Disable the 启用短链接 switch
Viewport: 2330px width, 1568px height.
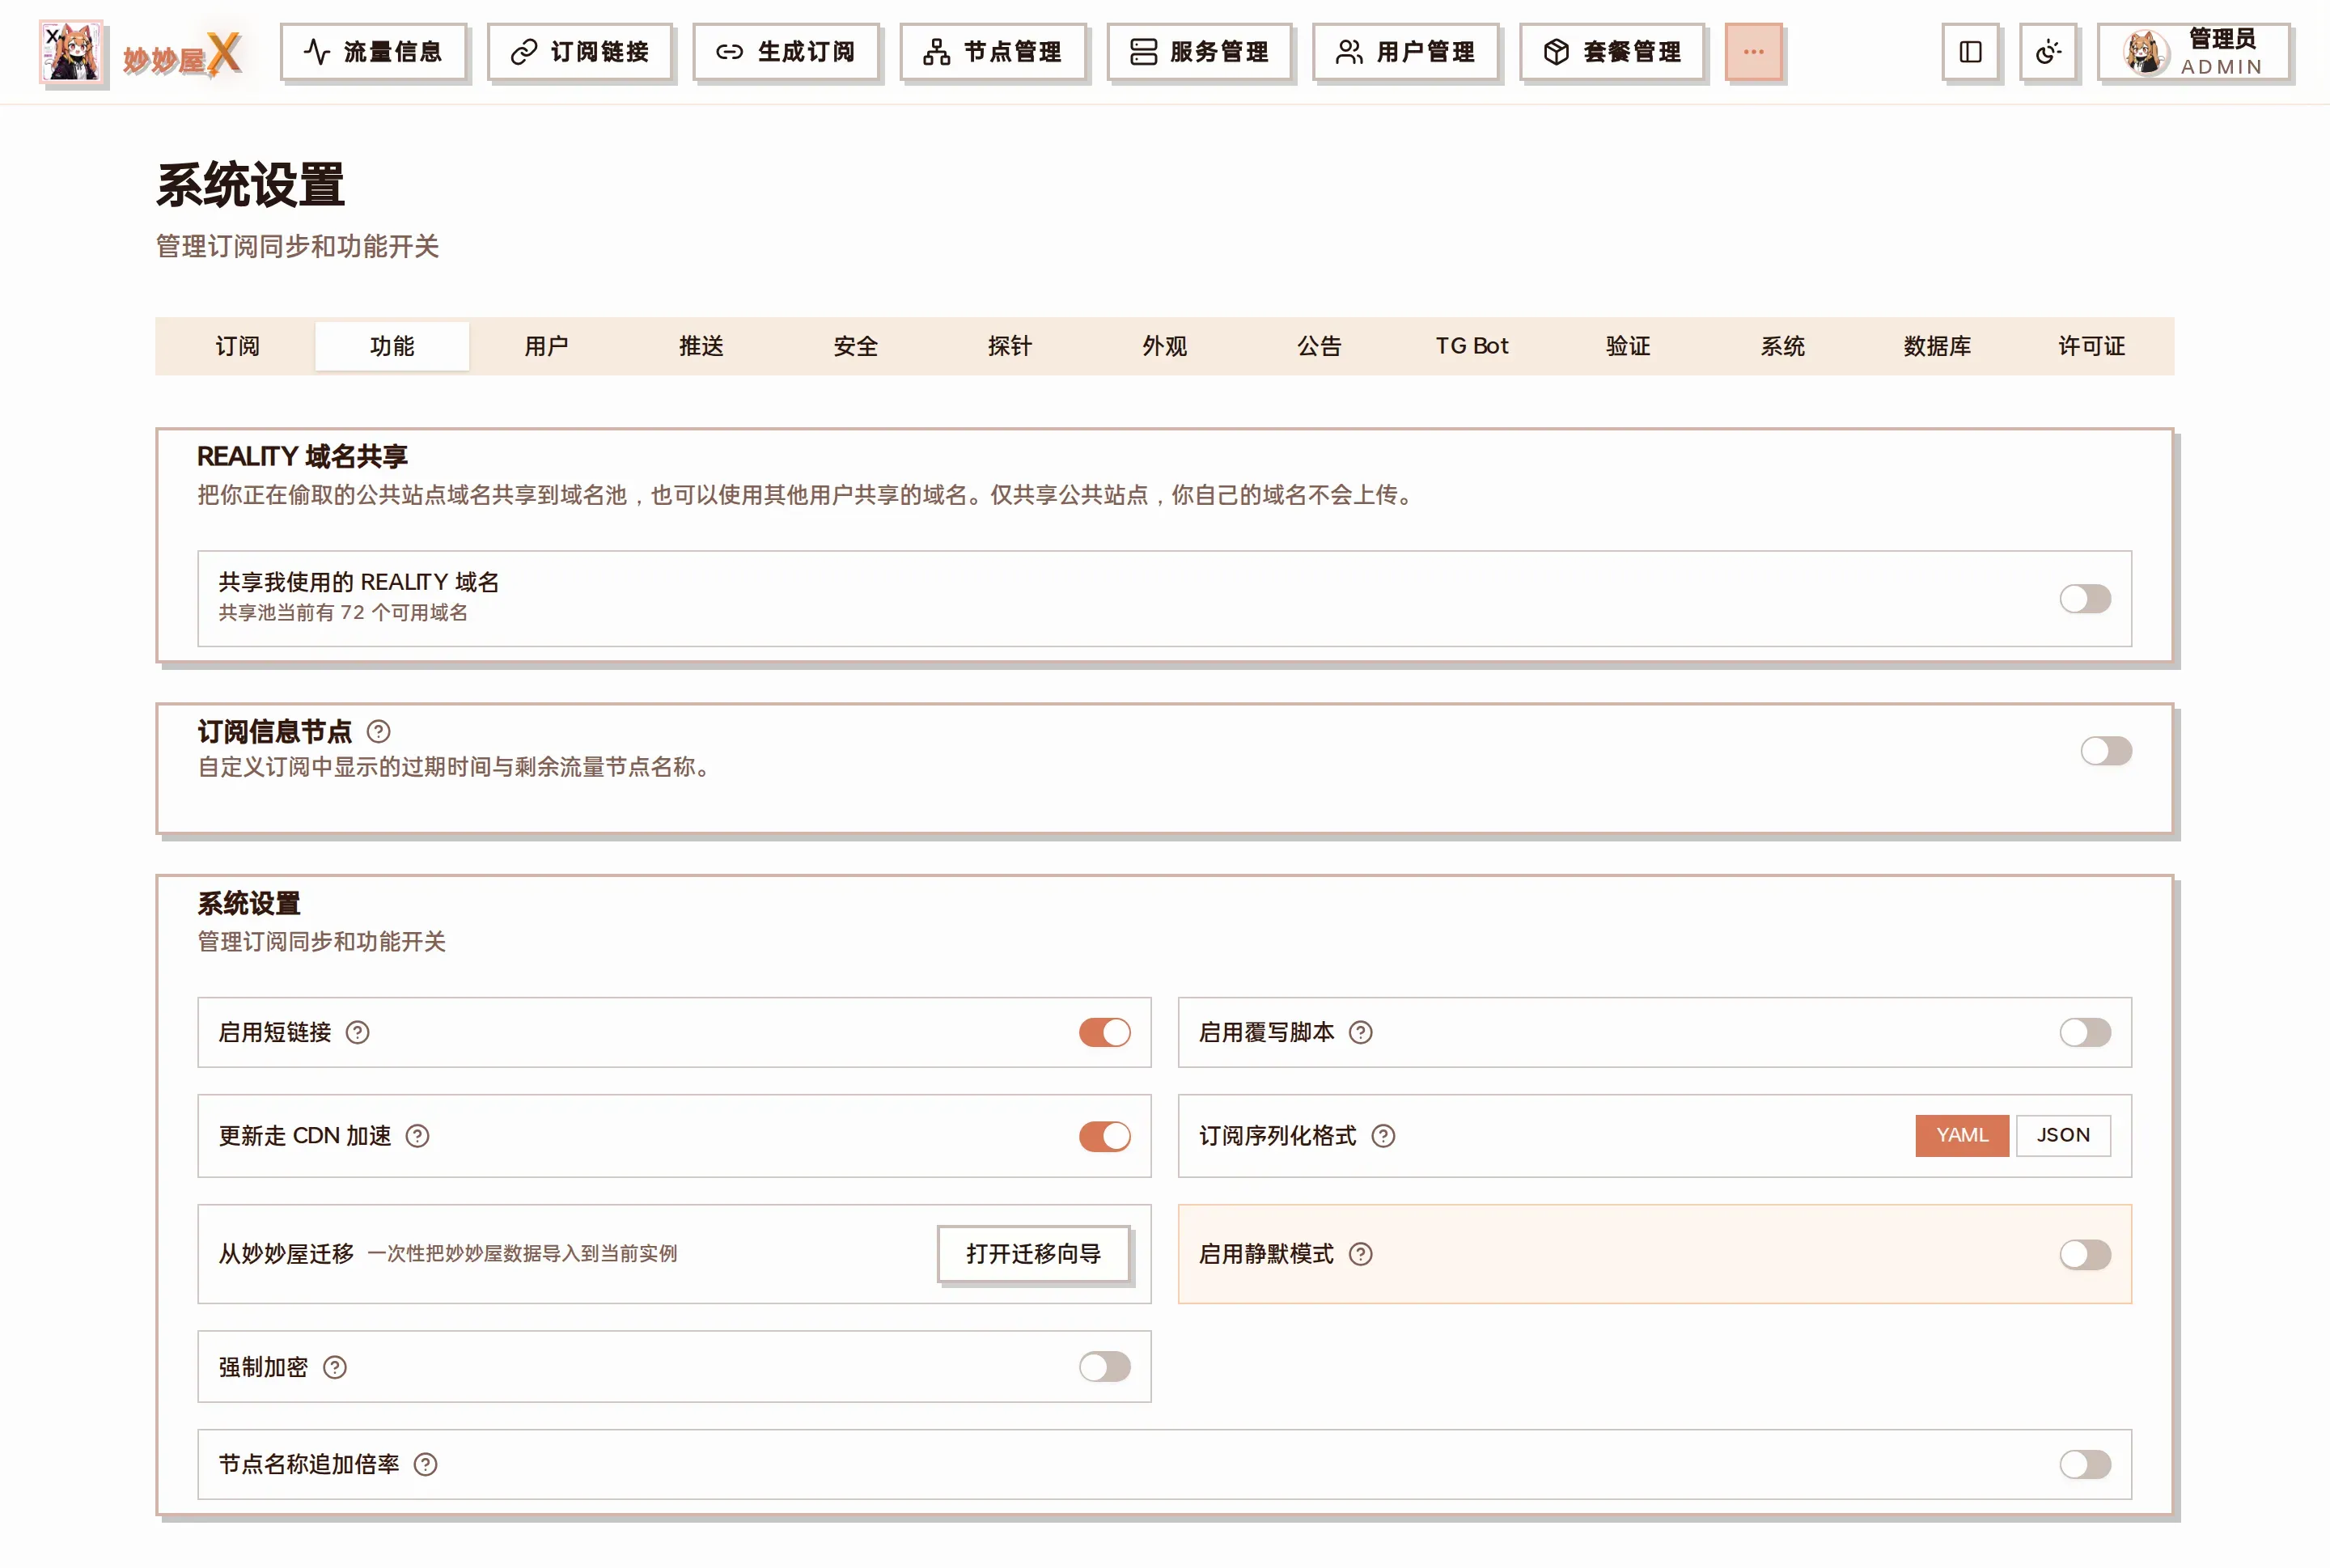(1105, 1033)
